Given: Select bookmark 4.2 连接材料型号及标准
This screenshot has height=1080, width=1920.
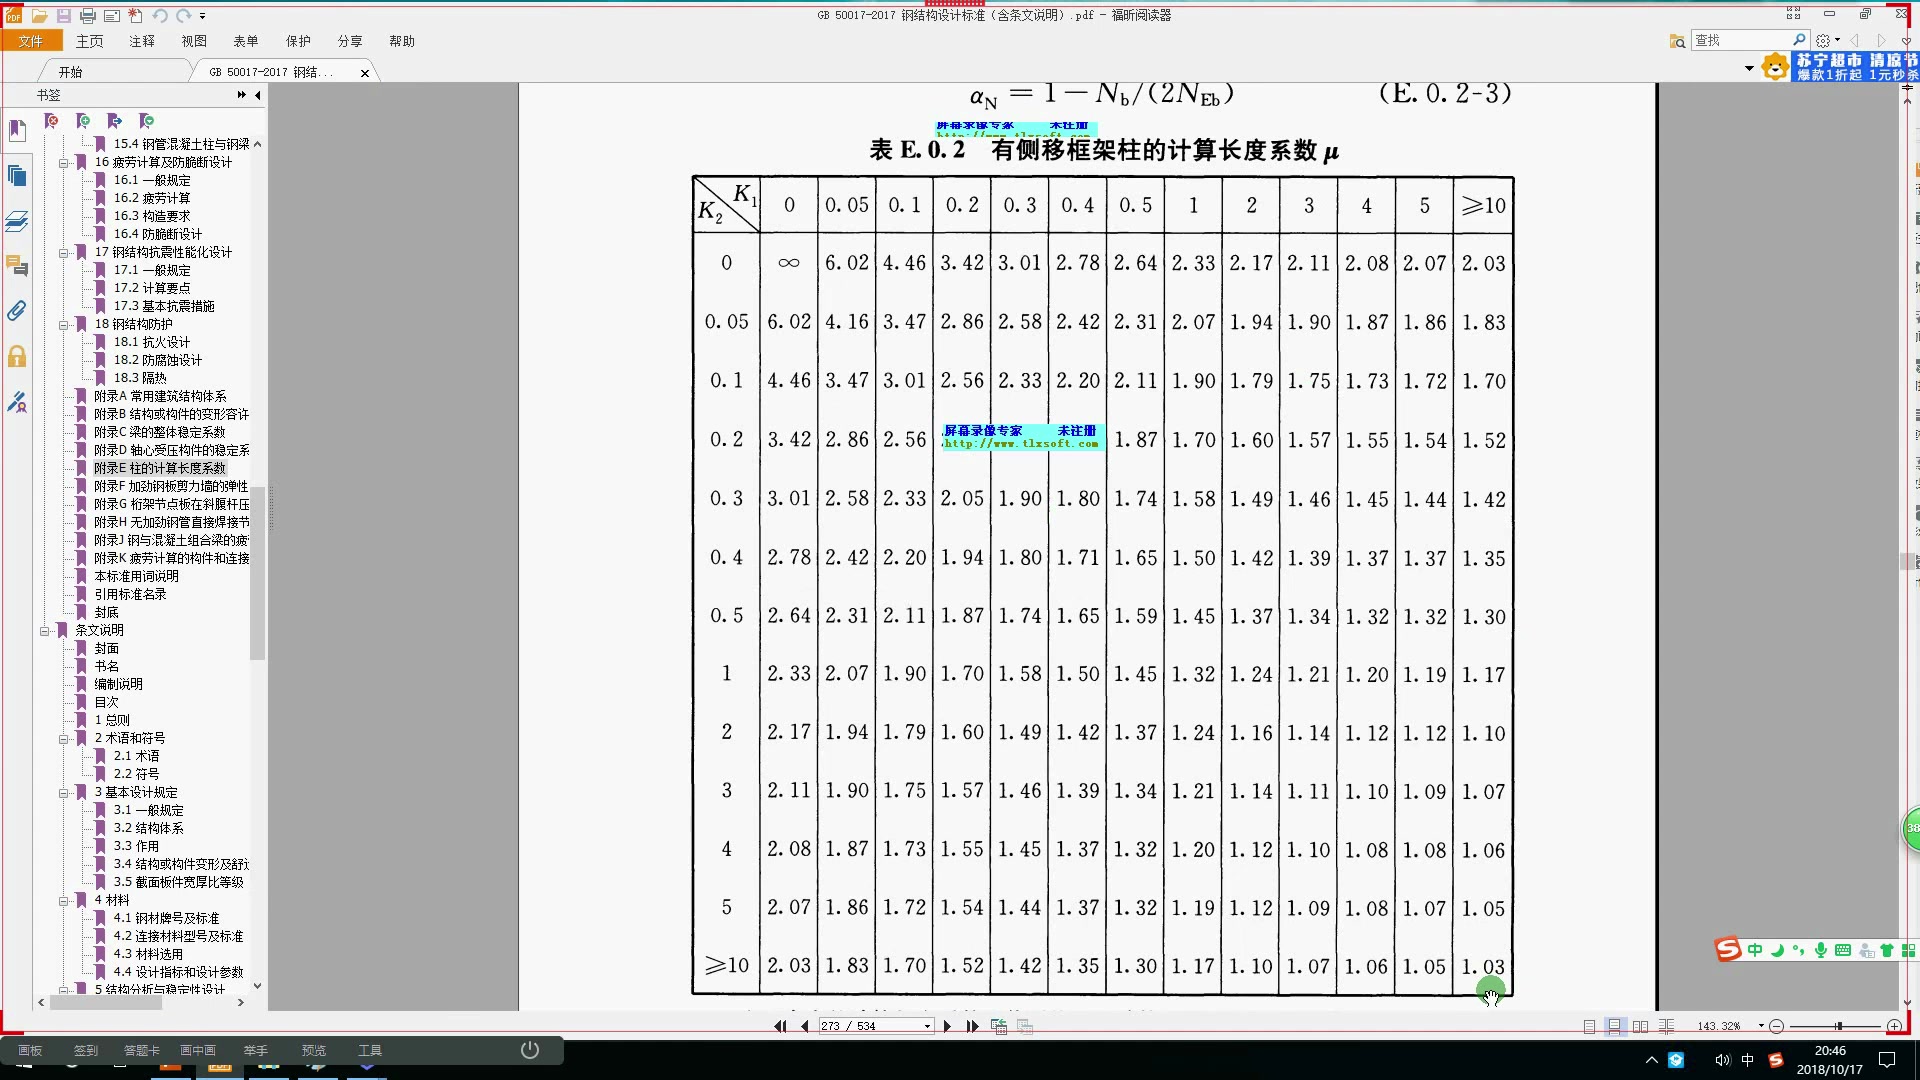Looking at the screenshot, I should tap(178, 936).
